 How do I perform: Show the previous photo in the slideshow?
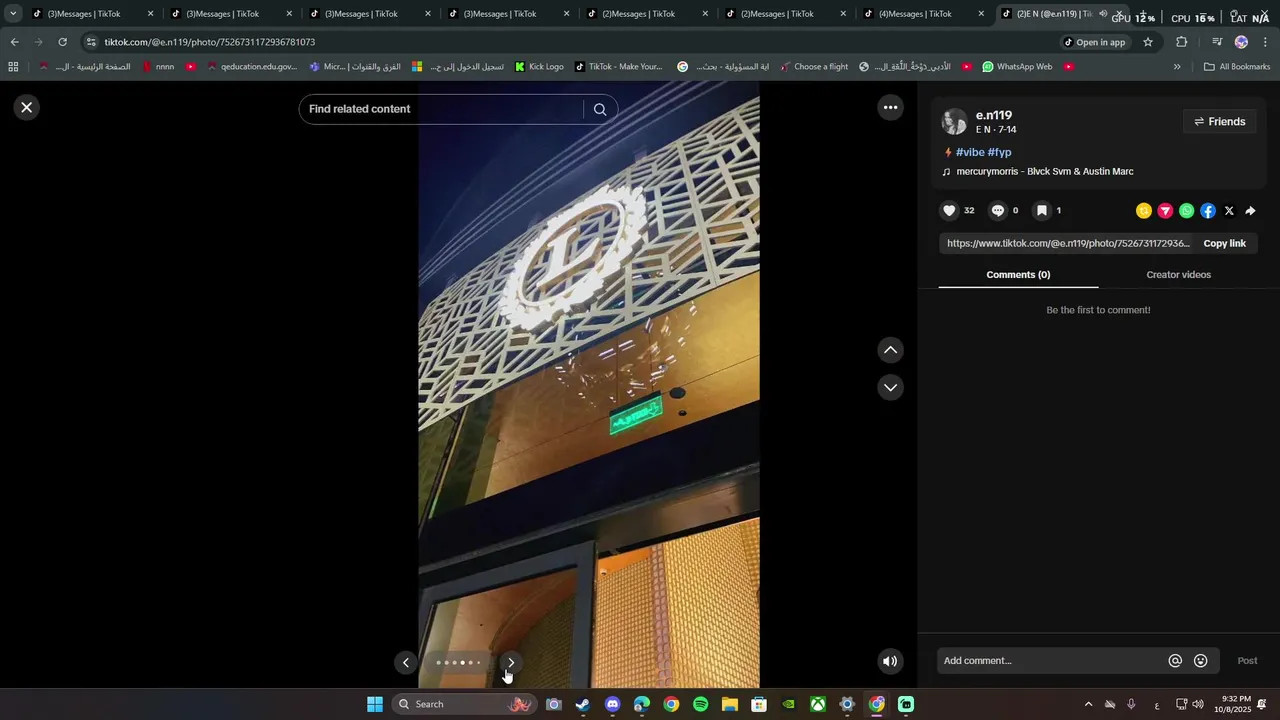tap(405, 662)
